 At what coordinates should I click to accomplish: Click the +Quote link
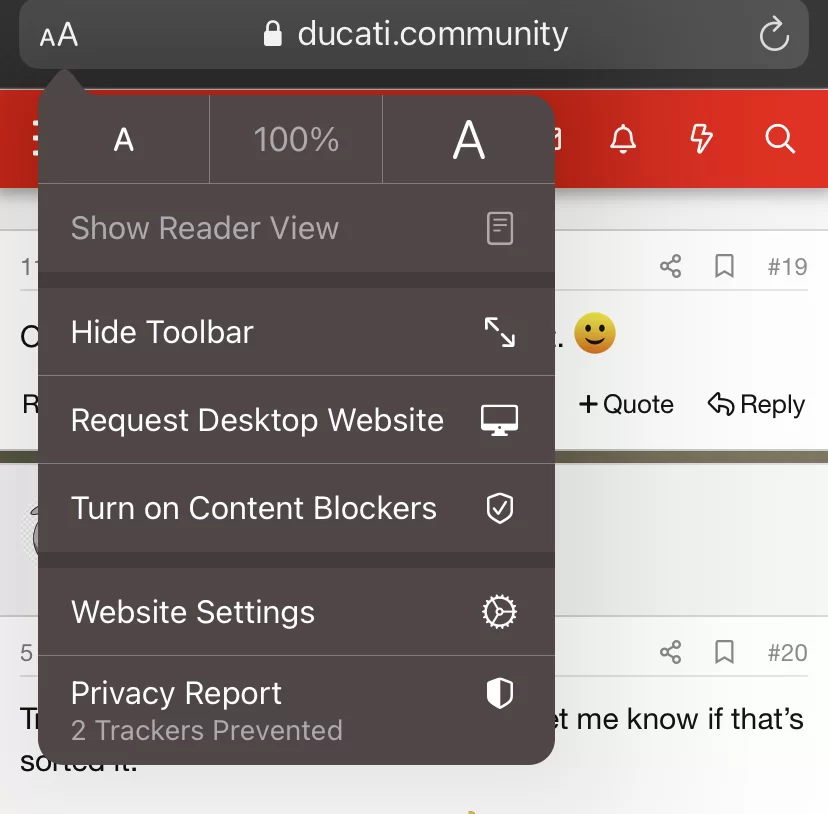pos(626,405)
